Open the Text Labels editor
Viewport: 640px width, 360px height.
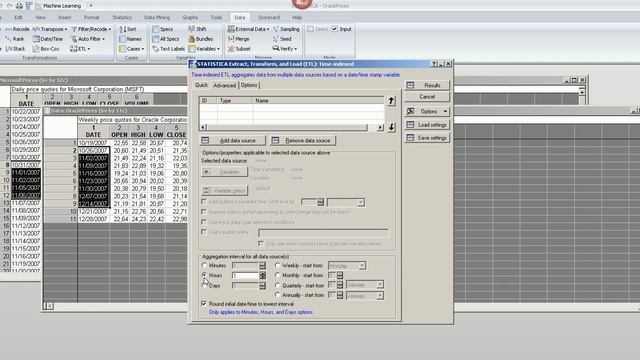(169, 49)
